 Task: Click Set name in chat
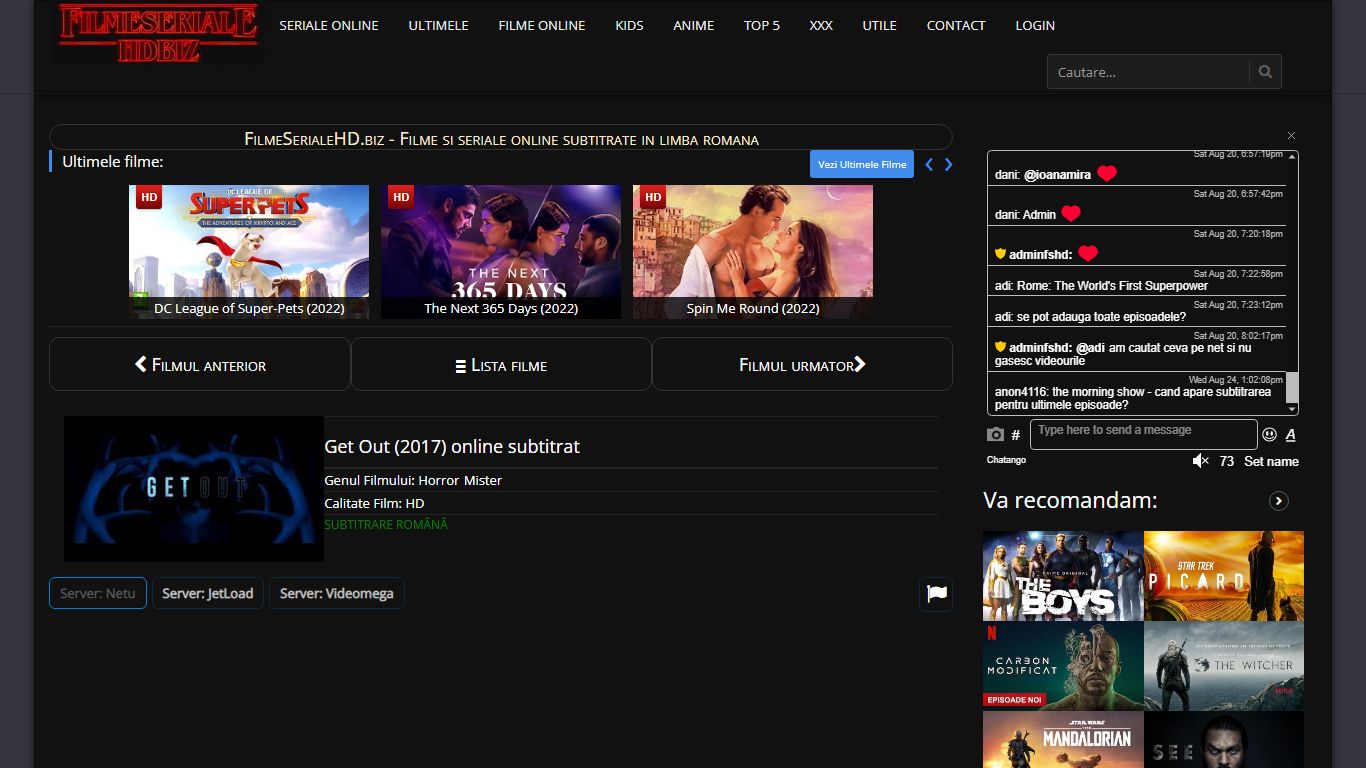tap(1271, 461)
